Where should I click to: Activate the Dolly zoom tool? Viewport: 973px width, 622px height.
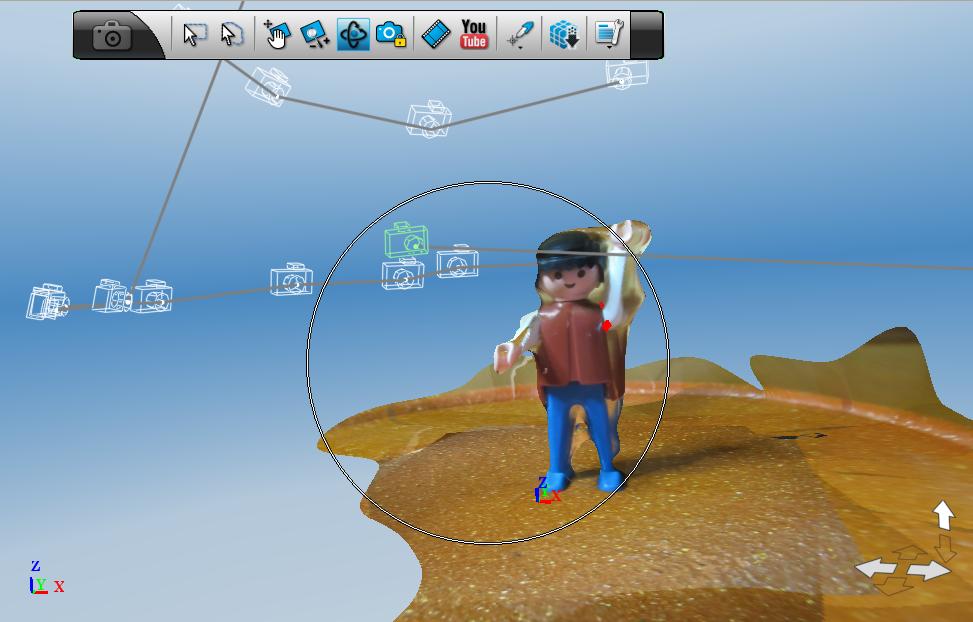(315, 34)
